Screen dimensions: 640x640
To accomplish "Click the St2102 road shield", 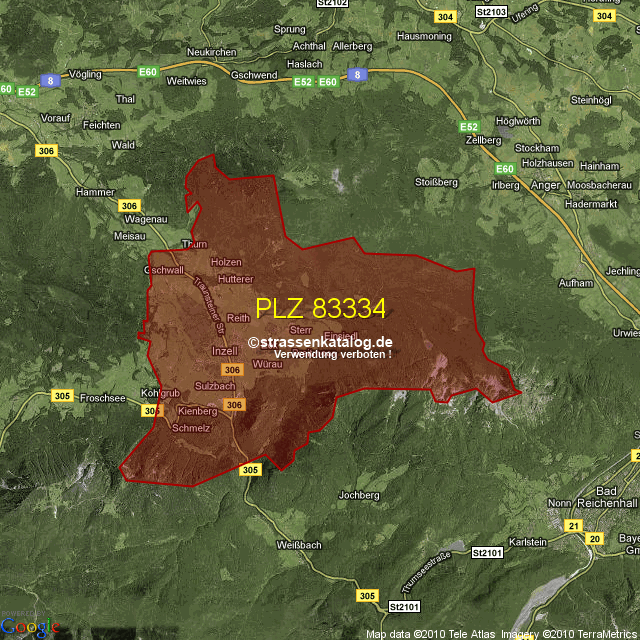I will pos(332,3).
